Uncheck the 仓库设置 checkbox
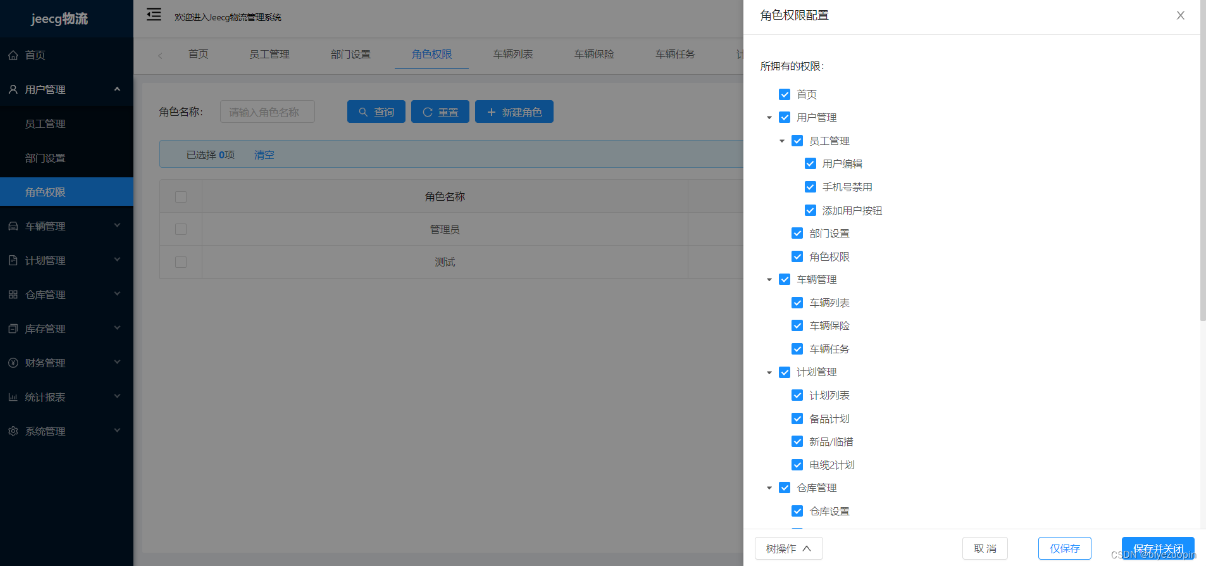Image resolution: width=1217 pixels, height=566 pixels. click(798, 511)
